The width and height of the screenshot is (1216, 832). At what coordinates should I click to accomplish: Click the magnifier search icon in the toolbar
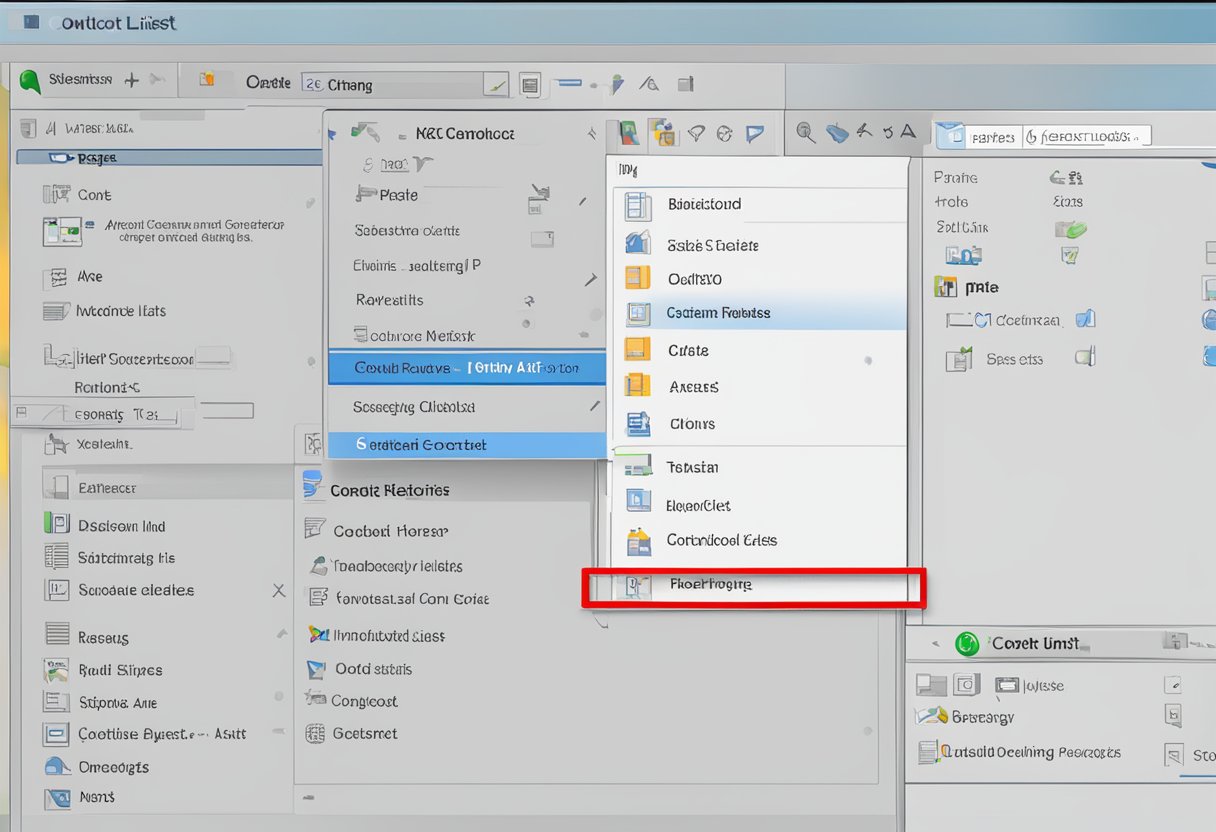pyautogui.click(x=805, y=133)
